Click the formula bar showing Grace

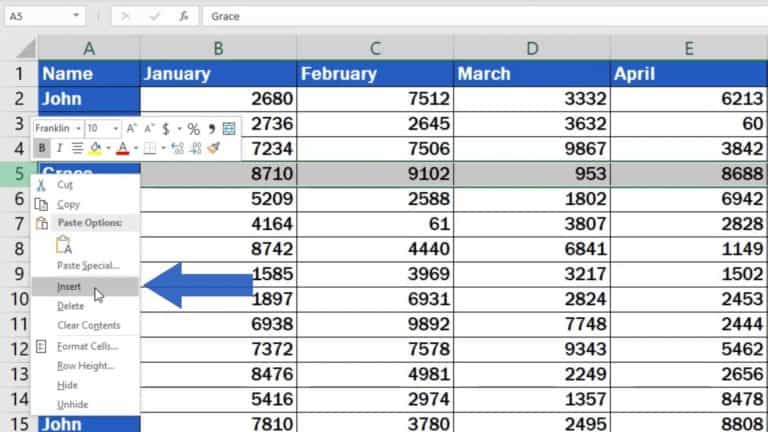click(480, 16)
